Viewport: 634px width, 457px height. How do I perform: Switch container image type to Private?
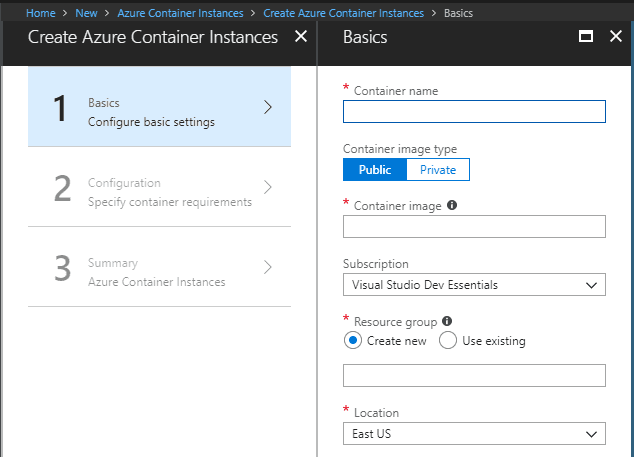(438, 170)
